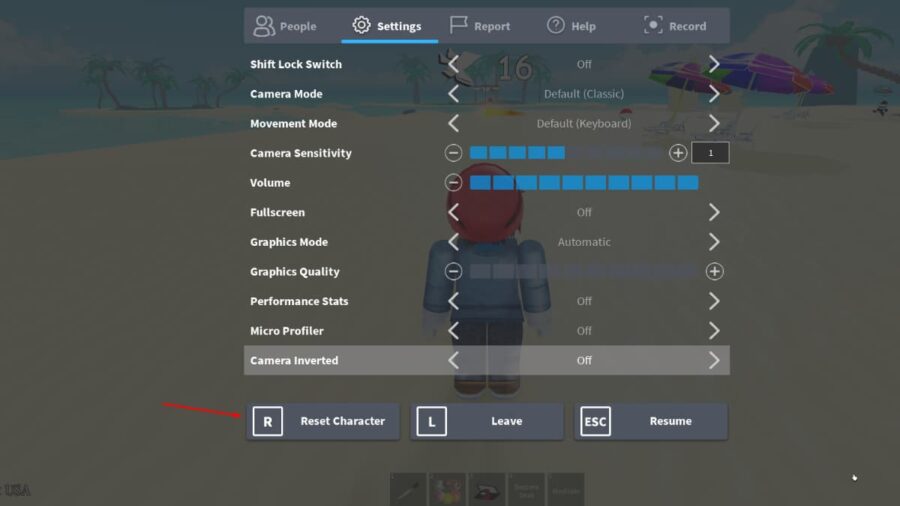Select the second hotbar item slot
The height and width of the screenshot is (506, 900).
tap(447, 490)
